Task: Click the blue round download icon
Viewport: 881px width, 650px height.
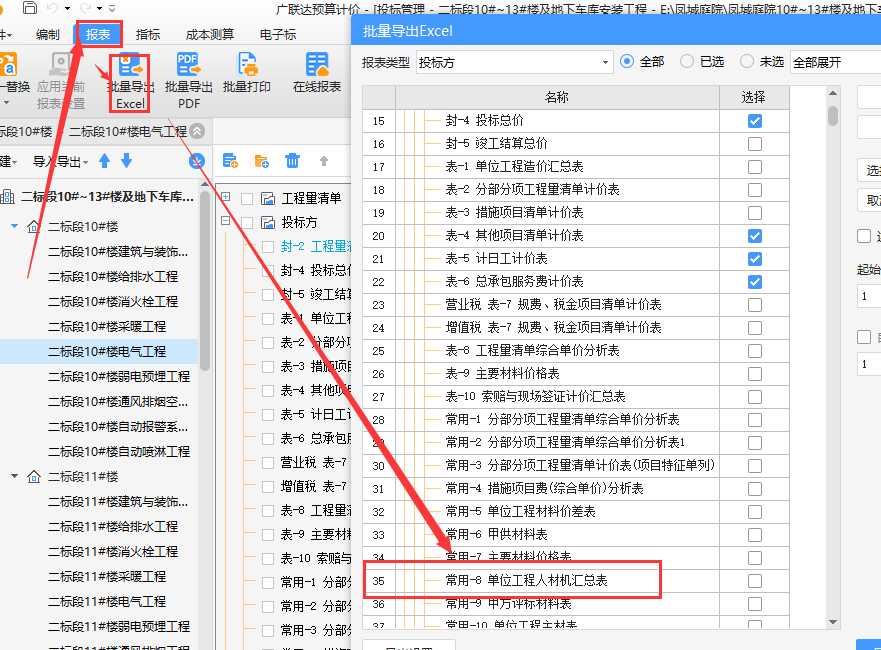Action: click(x=196, y=162)
